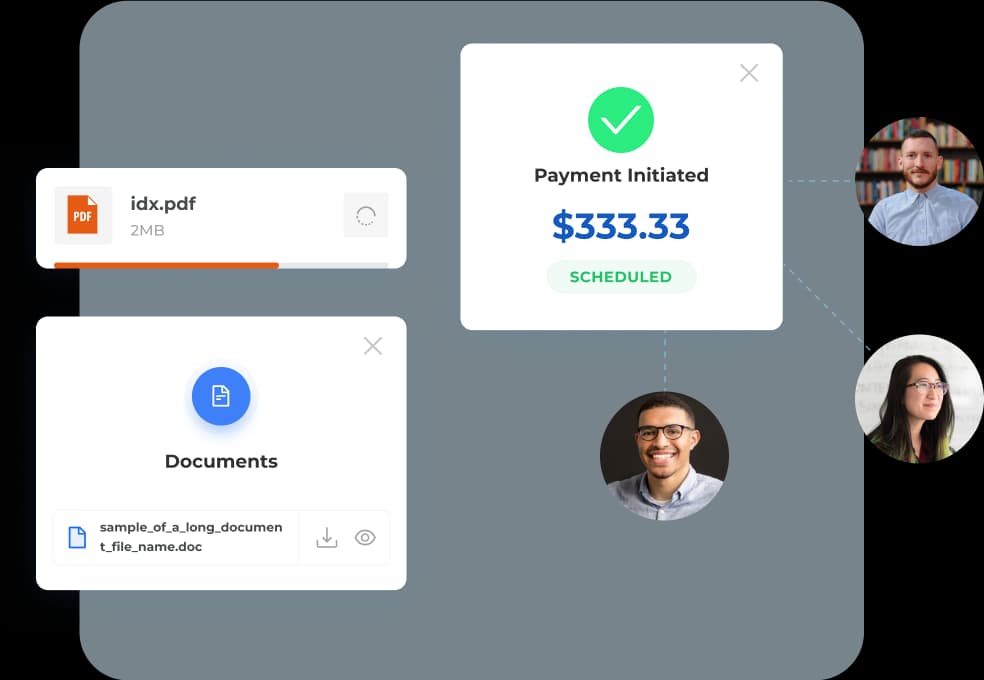The image size is (984, 680).
Task: Click the idx.pdf upload progress bar
Action: click(x=221, y=265)
